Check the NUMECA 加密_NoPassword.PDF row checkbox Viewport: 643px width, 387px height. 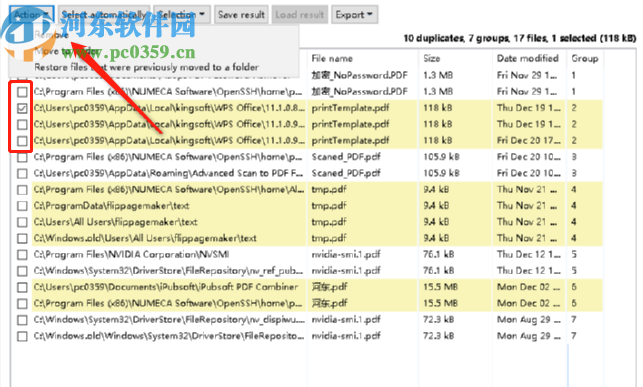pos(22,92)
